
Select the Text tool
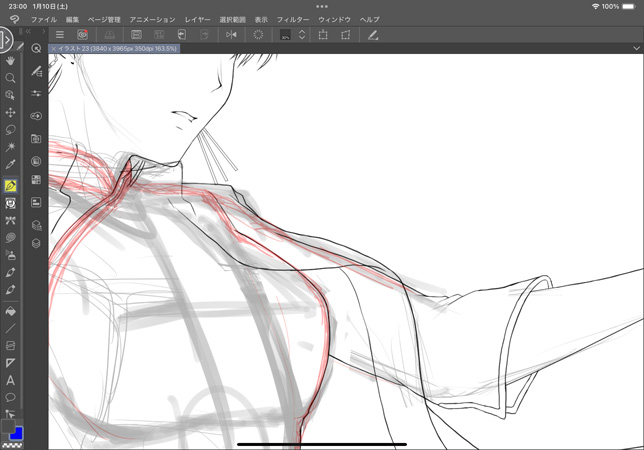[x=11, y=380]
